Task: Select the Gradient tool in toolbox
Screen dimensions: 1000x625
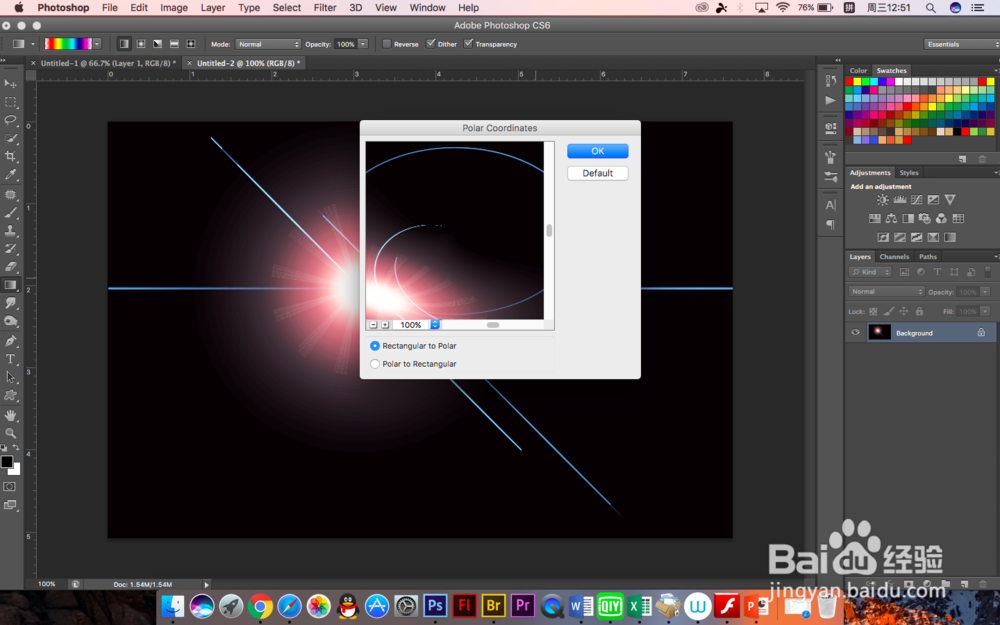Action: [10, 285]
